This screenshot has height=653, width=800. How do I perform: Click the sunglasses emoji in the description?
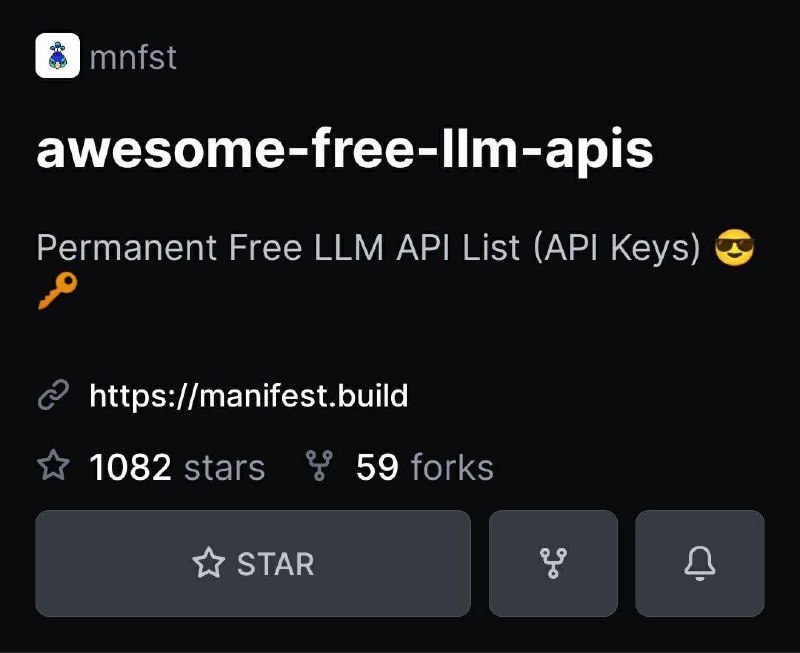[735, 247]
